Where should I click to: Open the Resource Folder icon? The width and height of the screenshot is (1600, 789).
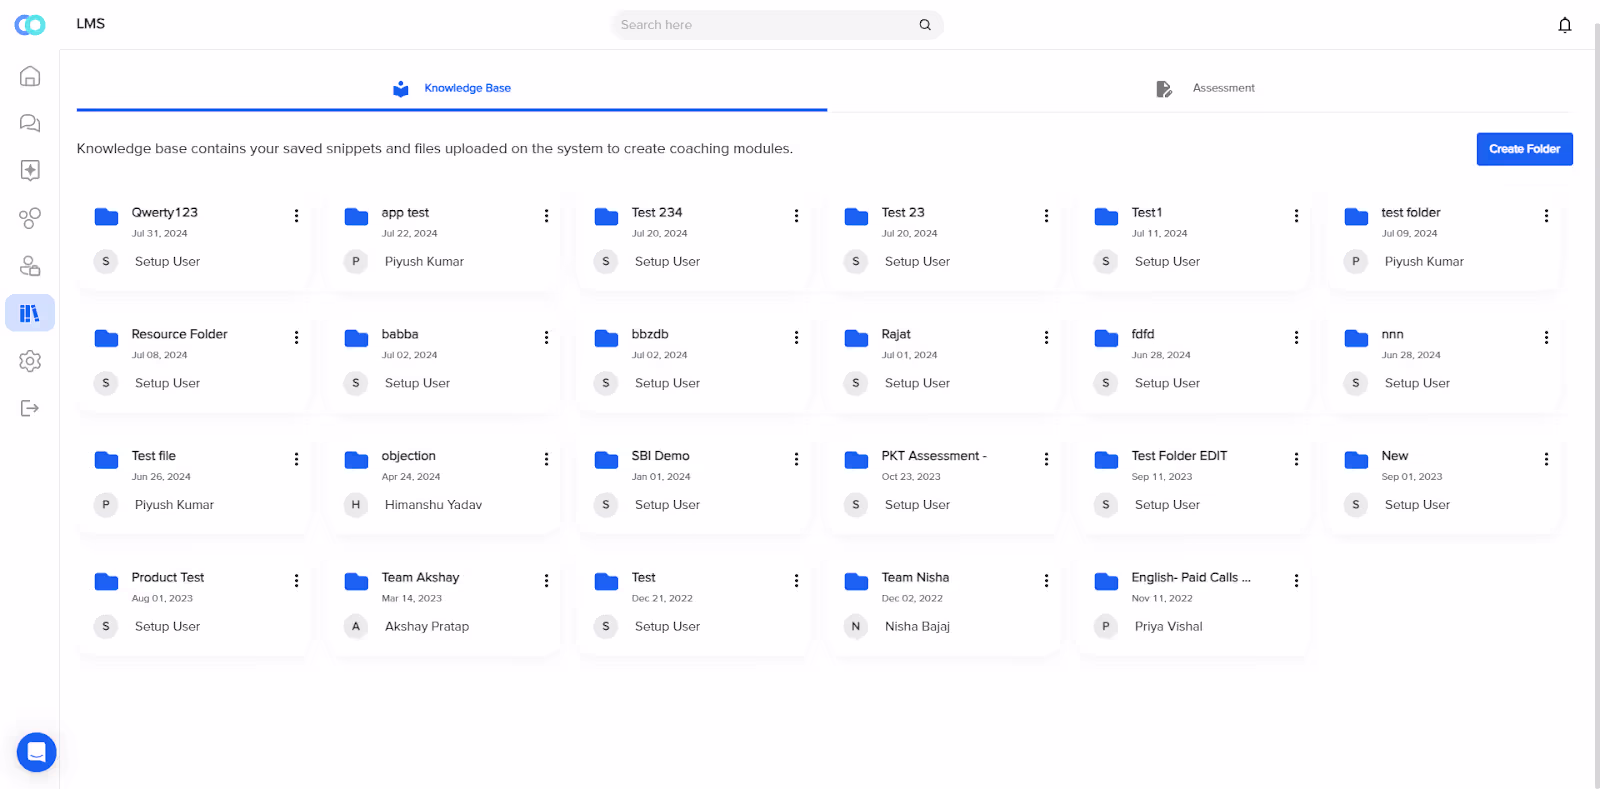tap(106, 338)
